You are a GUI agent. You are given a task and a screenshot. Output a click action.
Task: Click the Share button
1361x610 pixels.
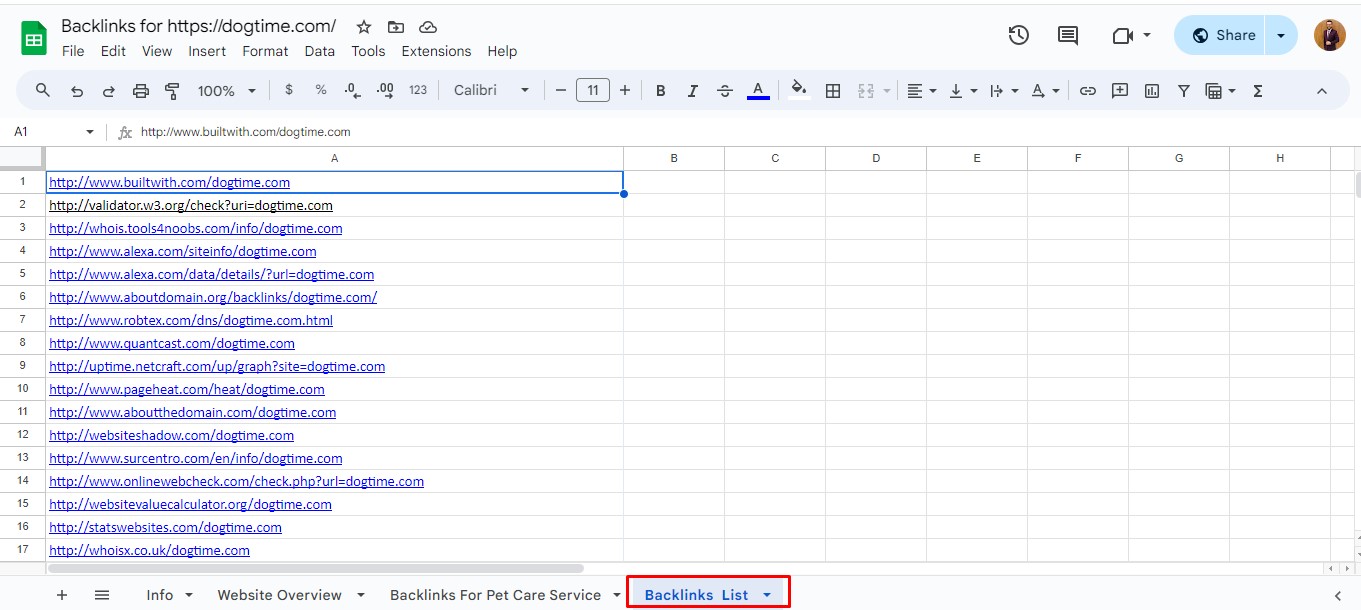1222,35
